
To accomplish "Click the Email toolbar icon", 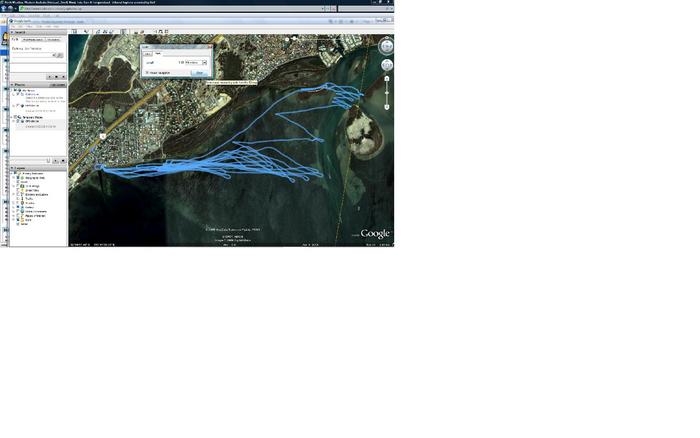I will click(136, 32).
